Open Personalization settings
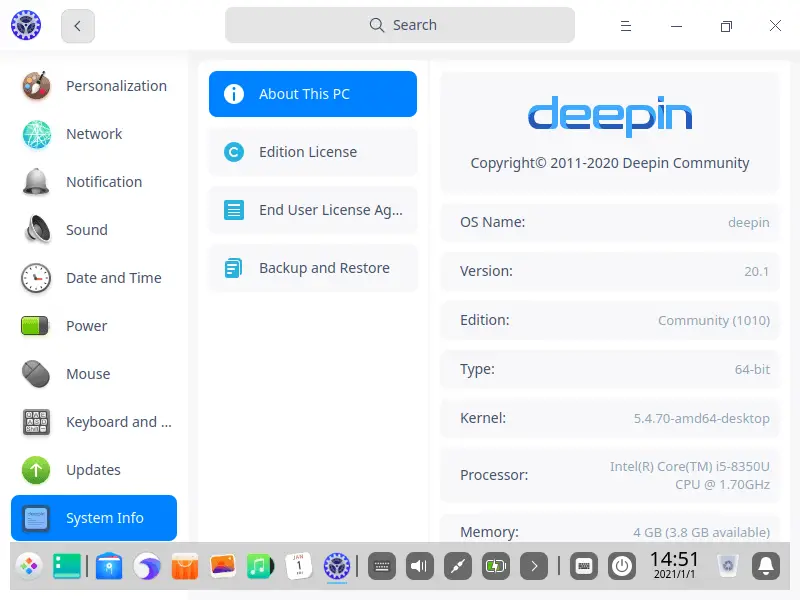Screen dimensions: 800x600 (94, 86)
